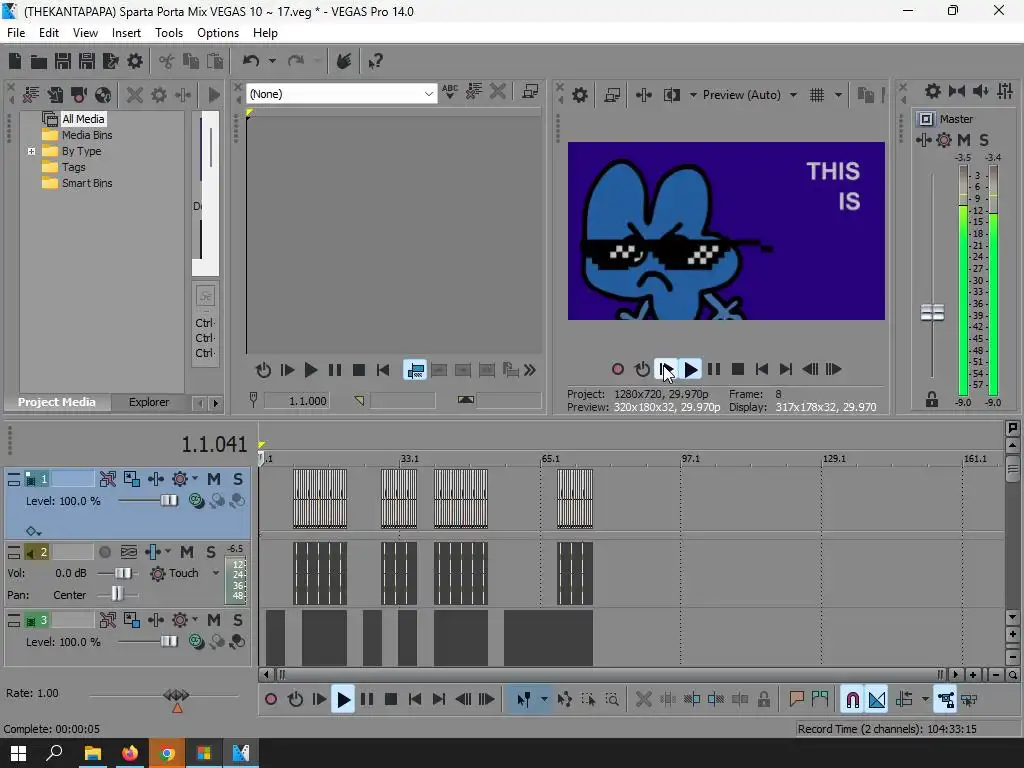
Task: Click the New project icon in toolbar
Action: click(14, 61)
